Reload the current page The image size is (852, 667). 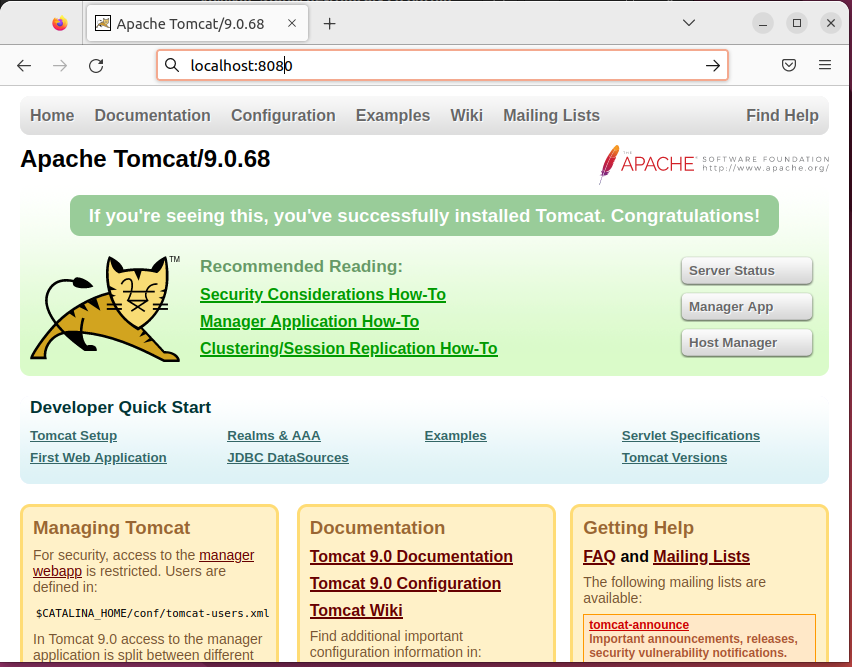click(x=96, y=66)
